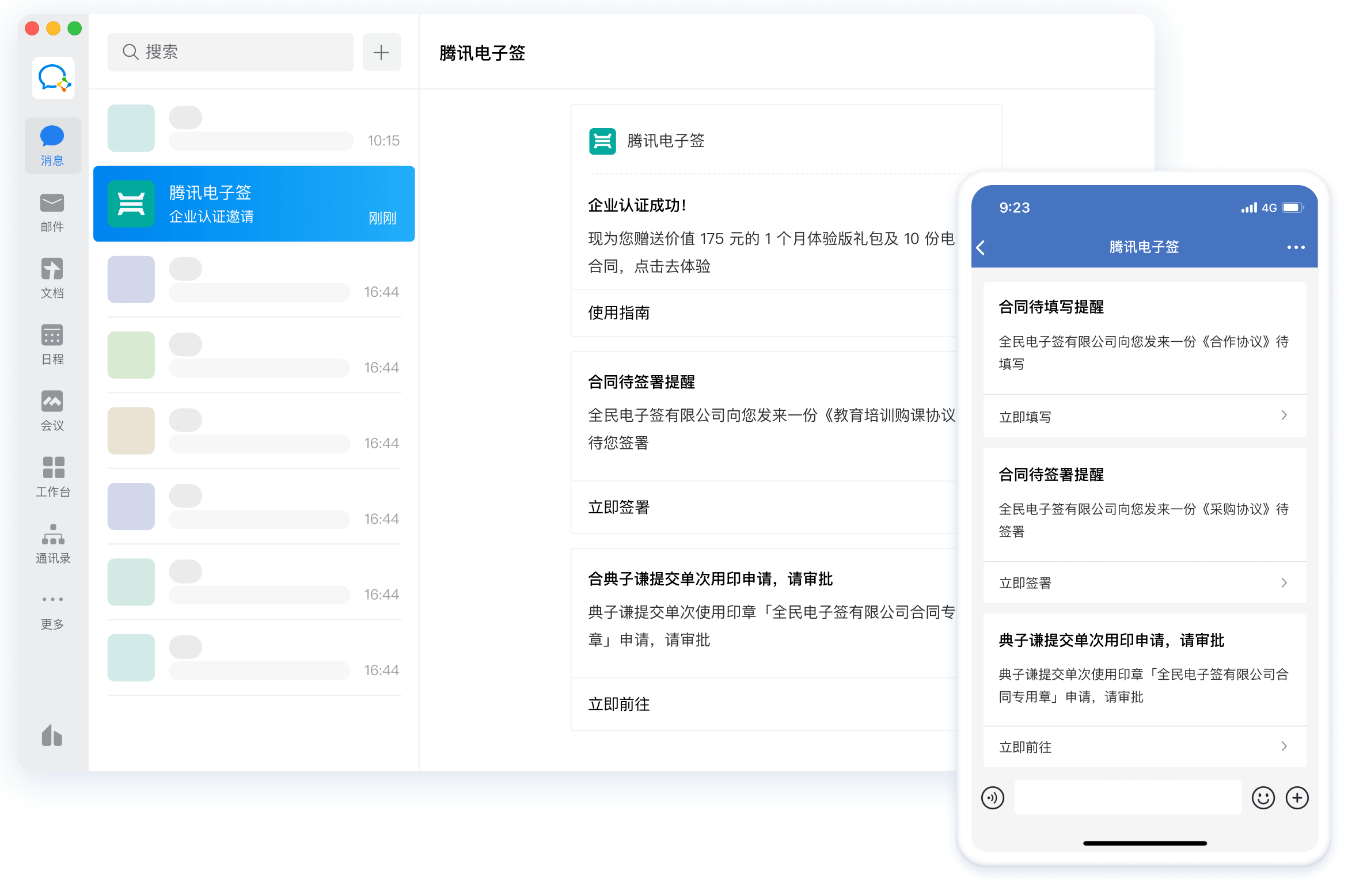Tap the voice input icon in the phone

[x=992, y=797]
